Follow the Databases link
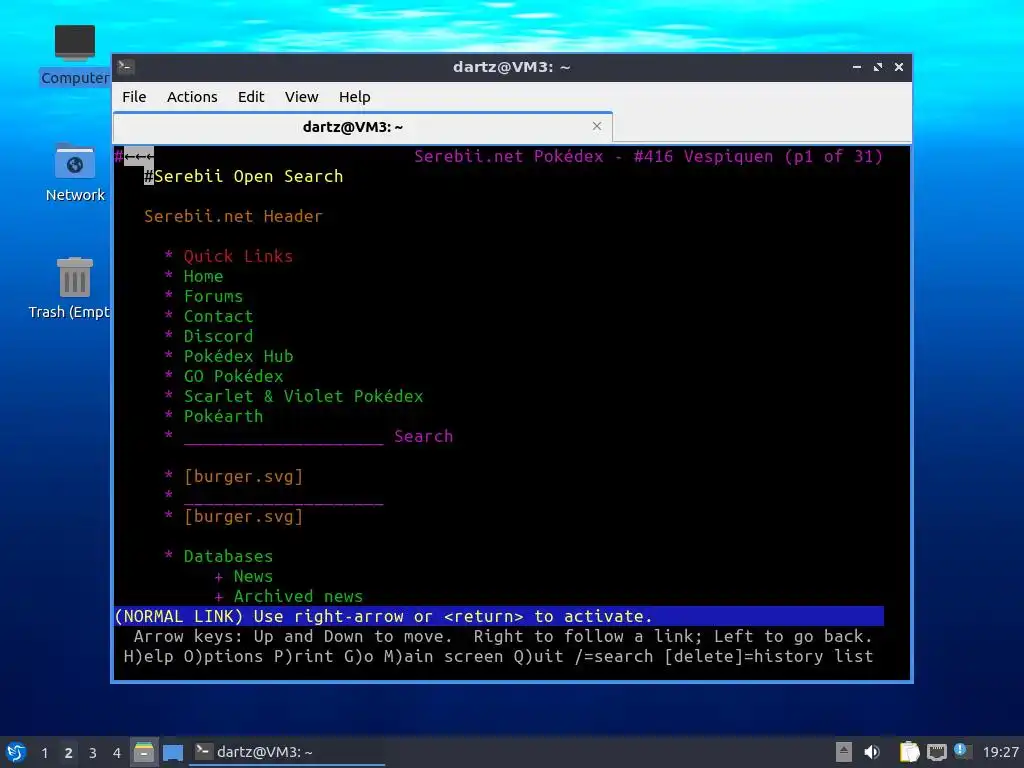 point(229,556)
